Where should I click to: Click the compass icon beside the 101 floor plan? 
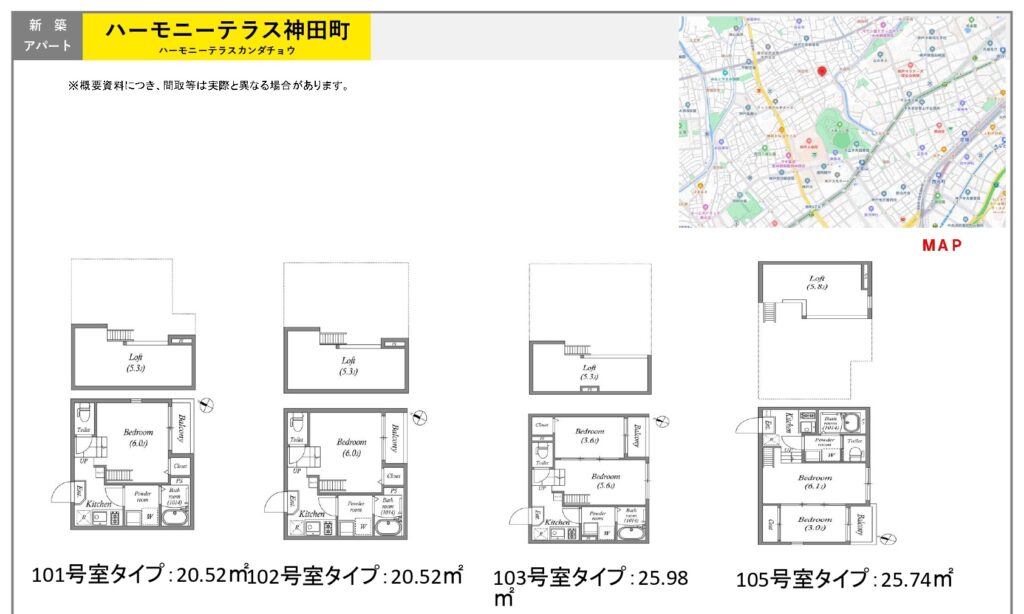pyautogui.click(x=206, y=404)
